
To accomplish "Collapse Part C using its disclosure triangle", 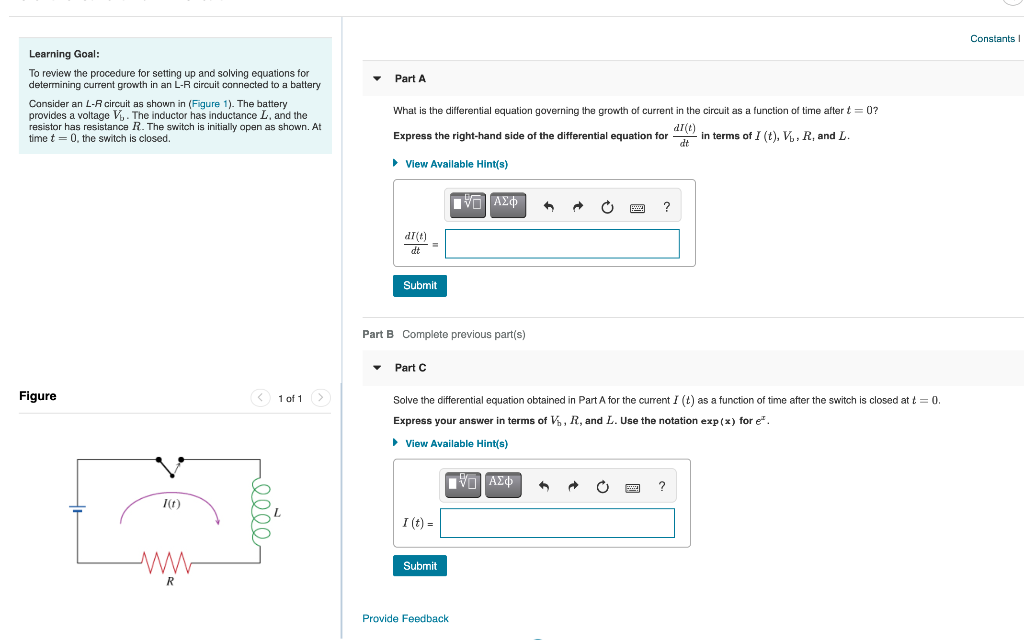I will point(376,367).
